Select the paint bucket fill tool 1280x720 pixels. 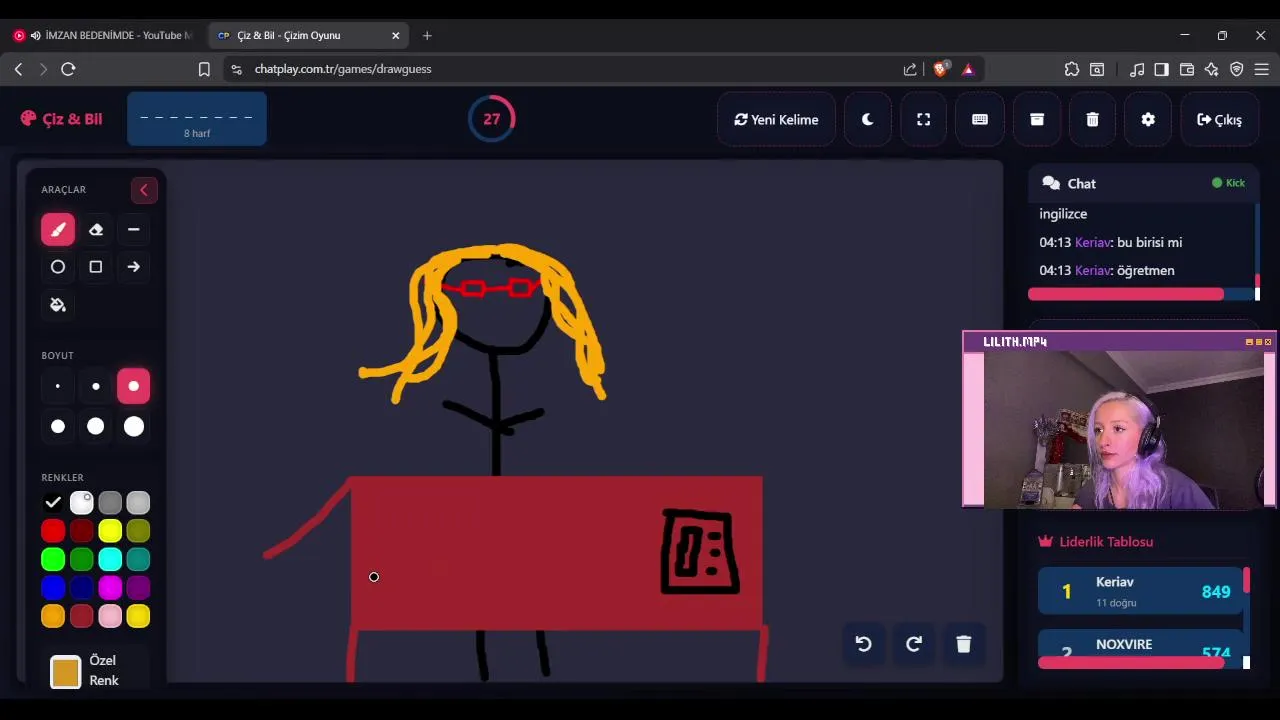point(58,305)
